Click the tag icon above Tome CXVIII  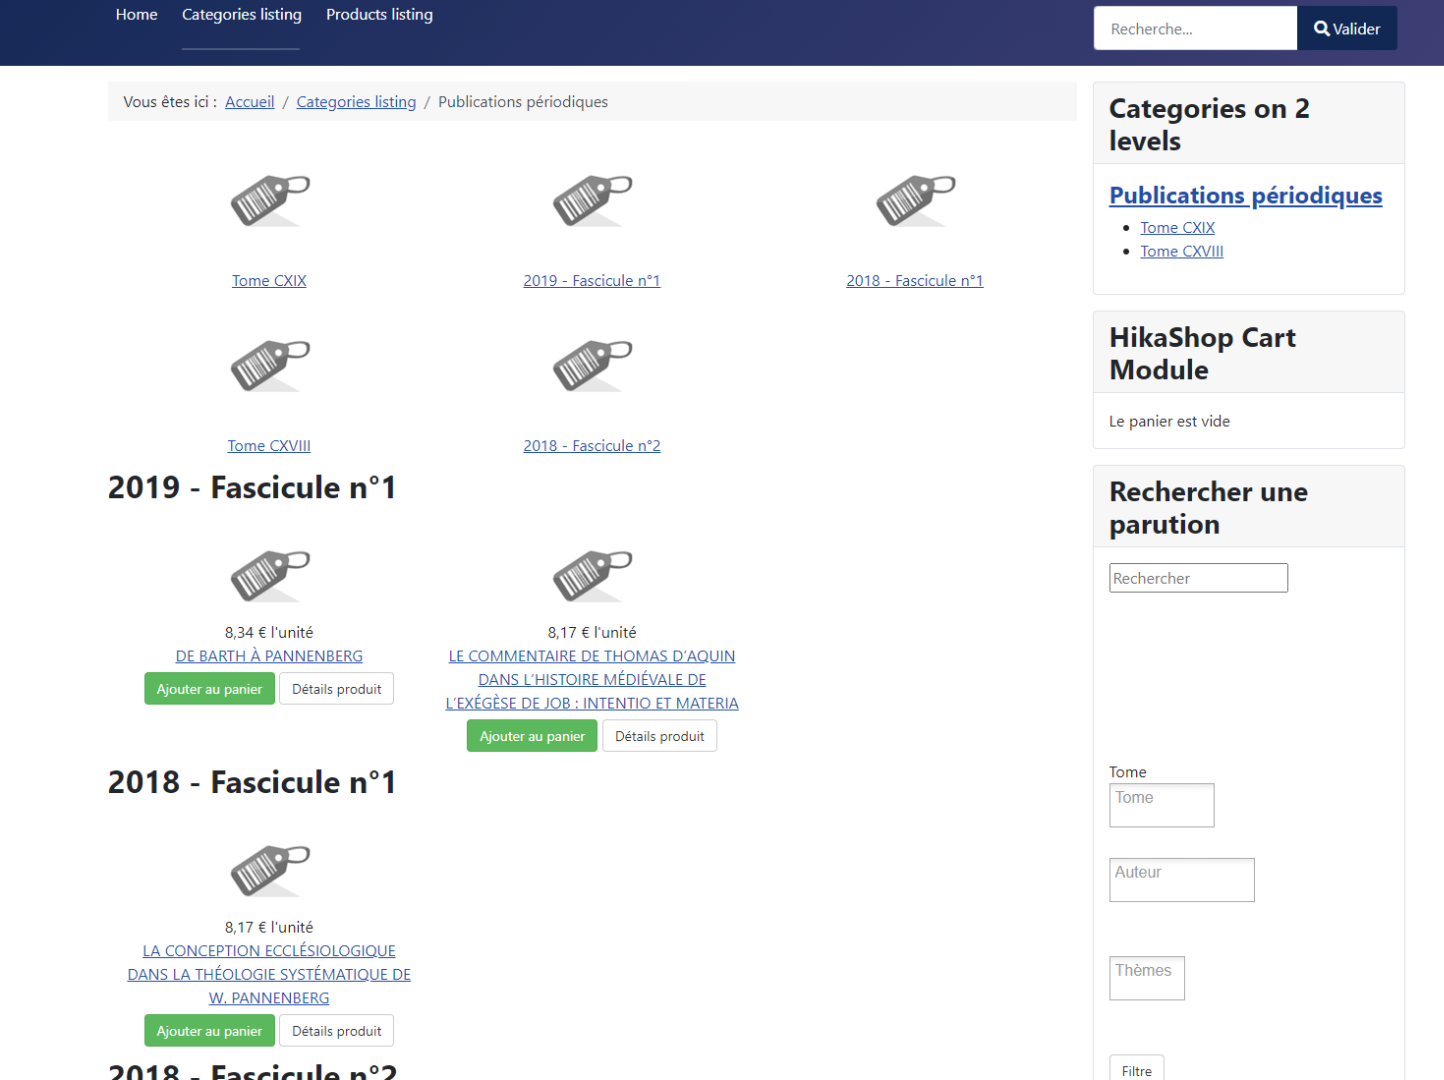coord(270,365)
